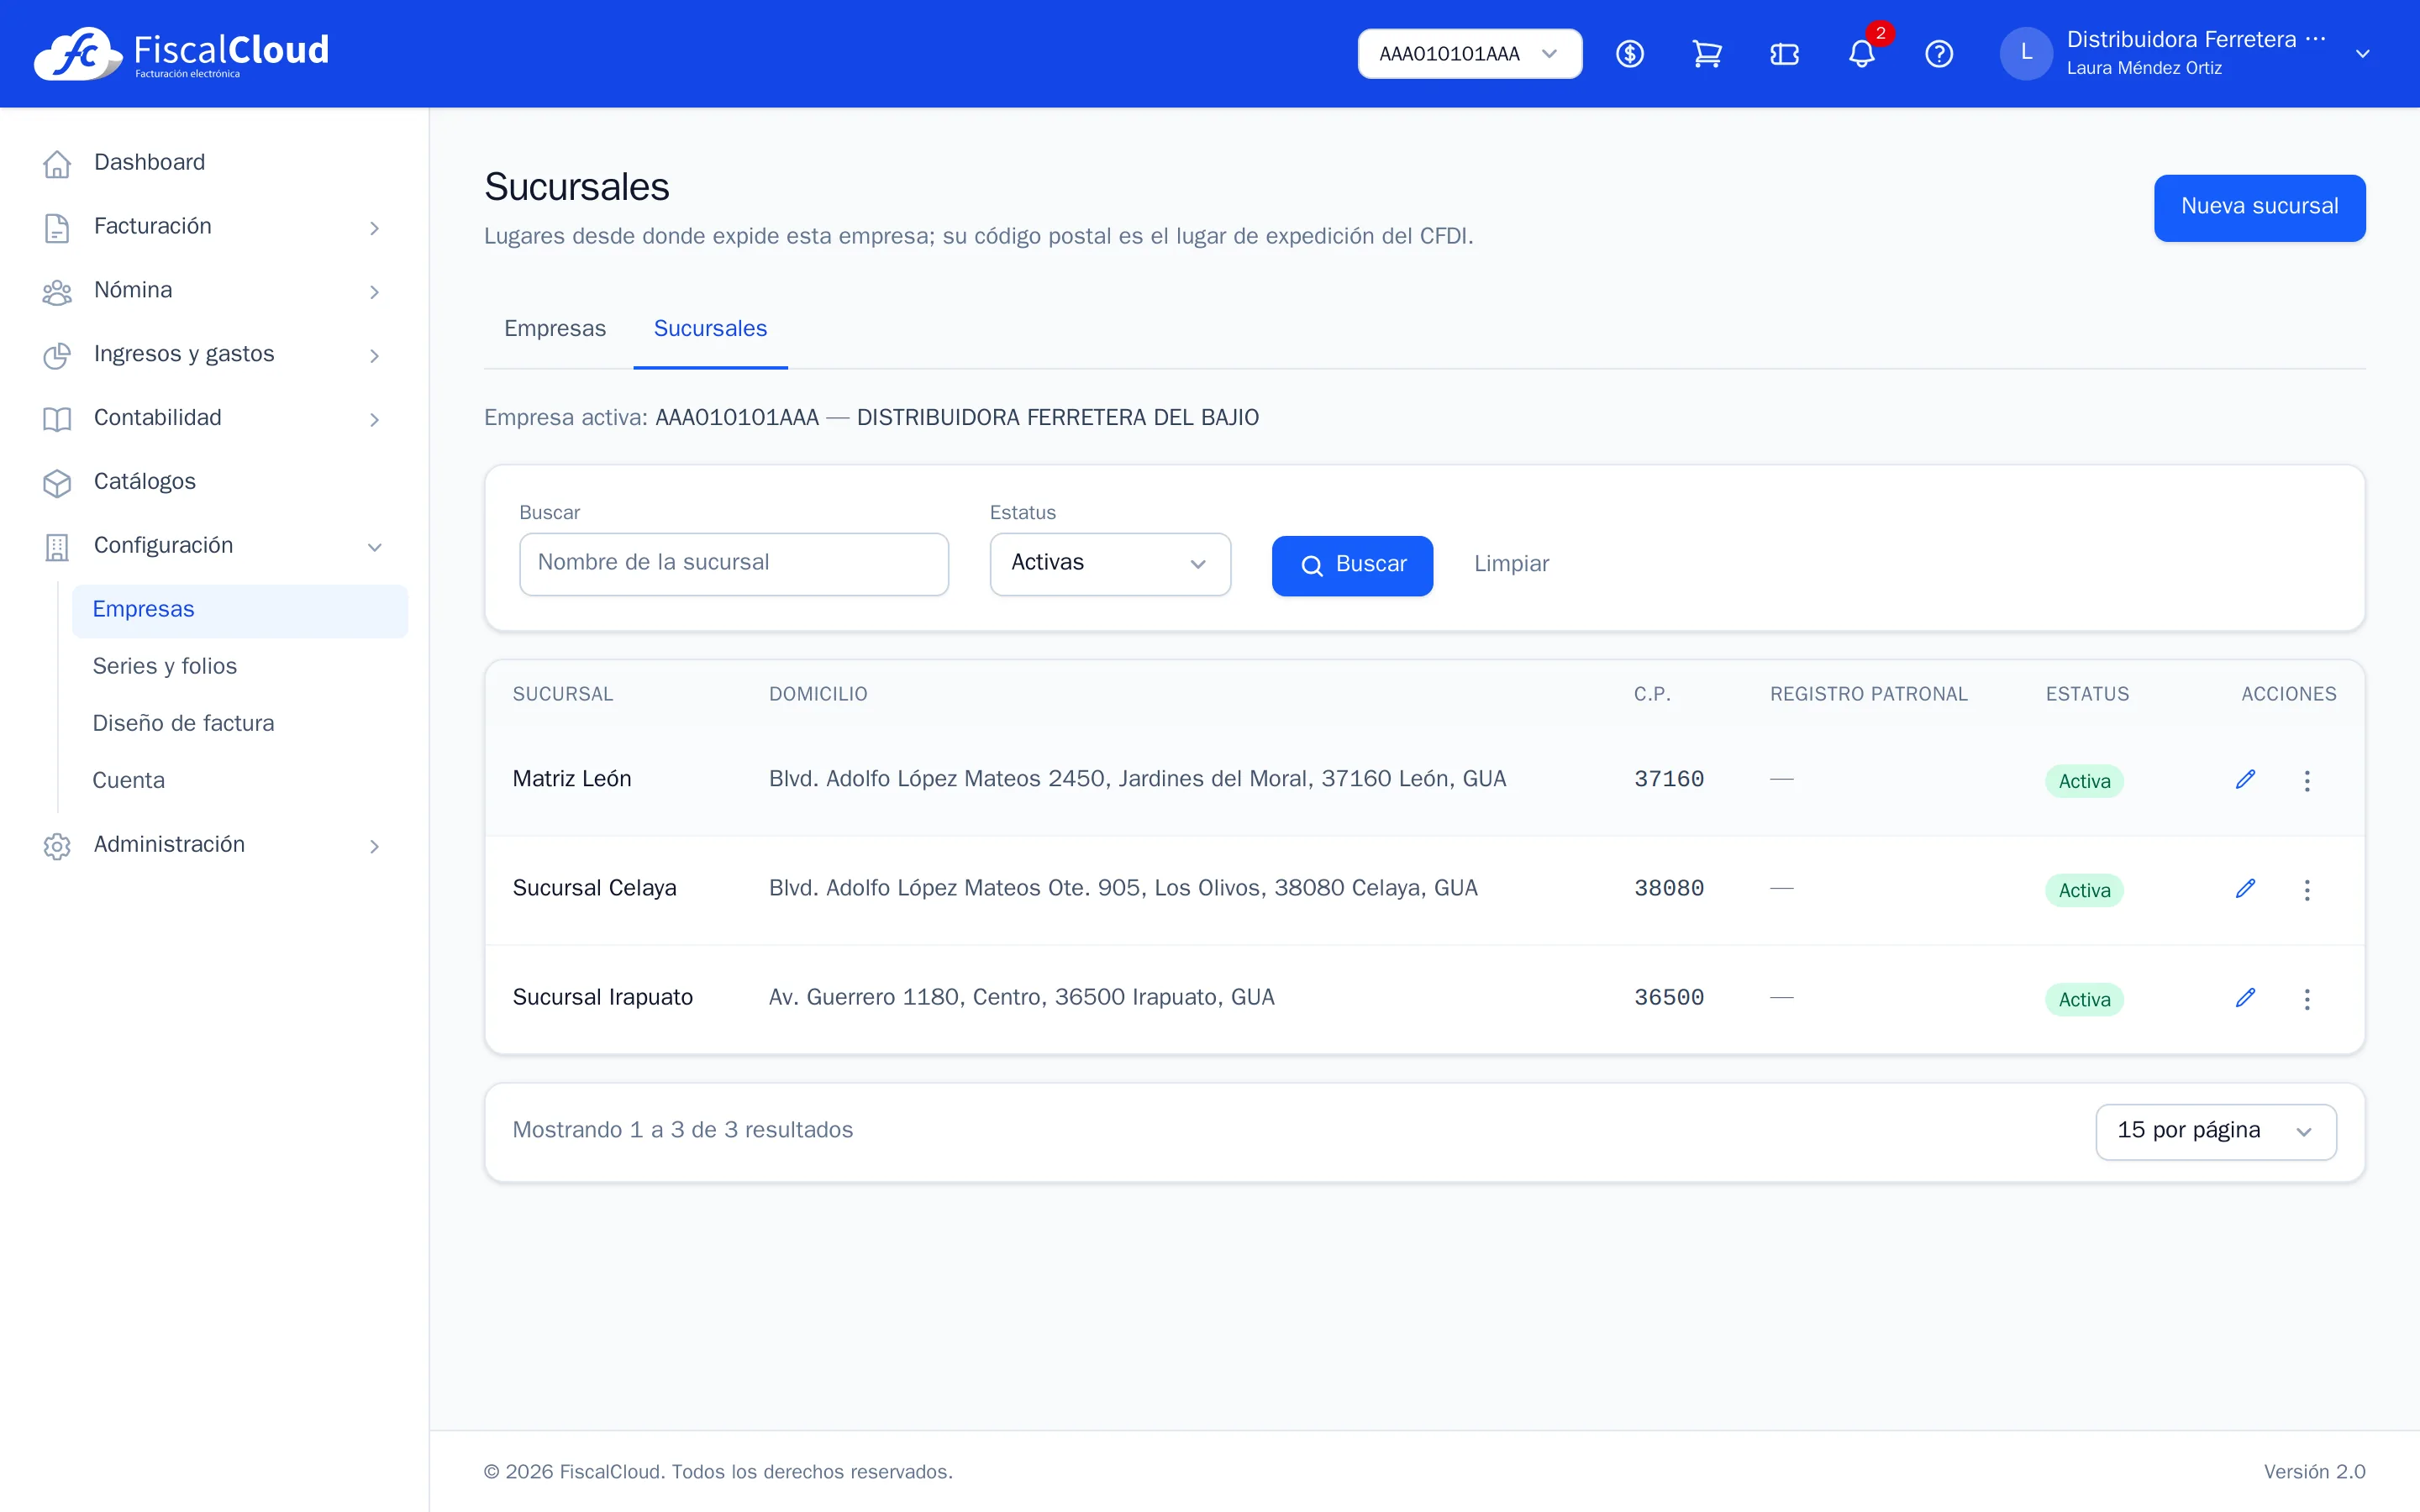The width and height of the screenshot is (2420, 1512).
Task: Click the Activa badge for Sucursal Celaya
Action: (x=2084, y=890)
